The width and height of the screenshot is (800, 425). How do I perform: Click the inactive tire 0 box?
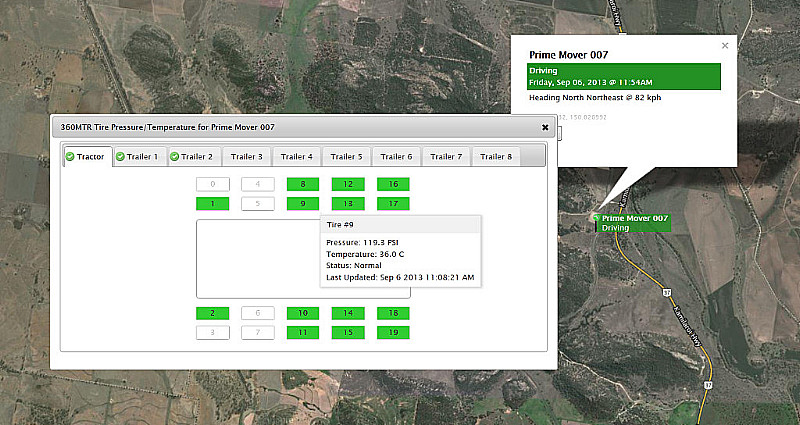click(x=212, y=184)
